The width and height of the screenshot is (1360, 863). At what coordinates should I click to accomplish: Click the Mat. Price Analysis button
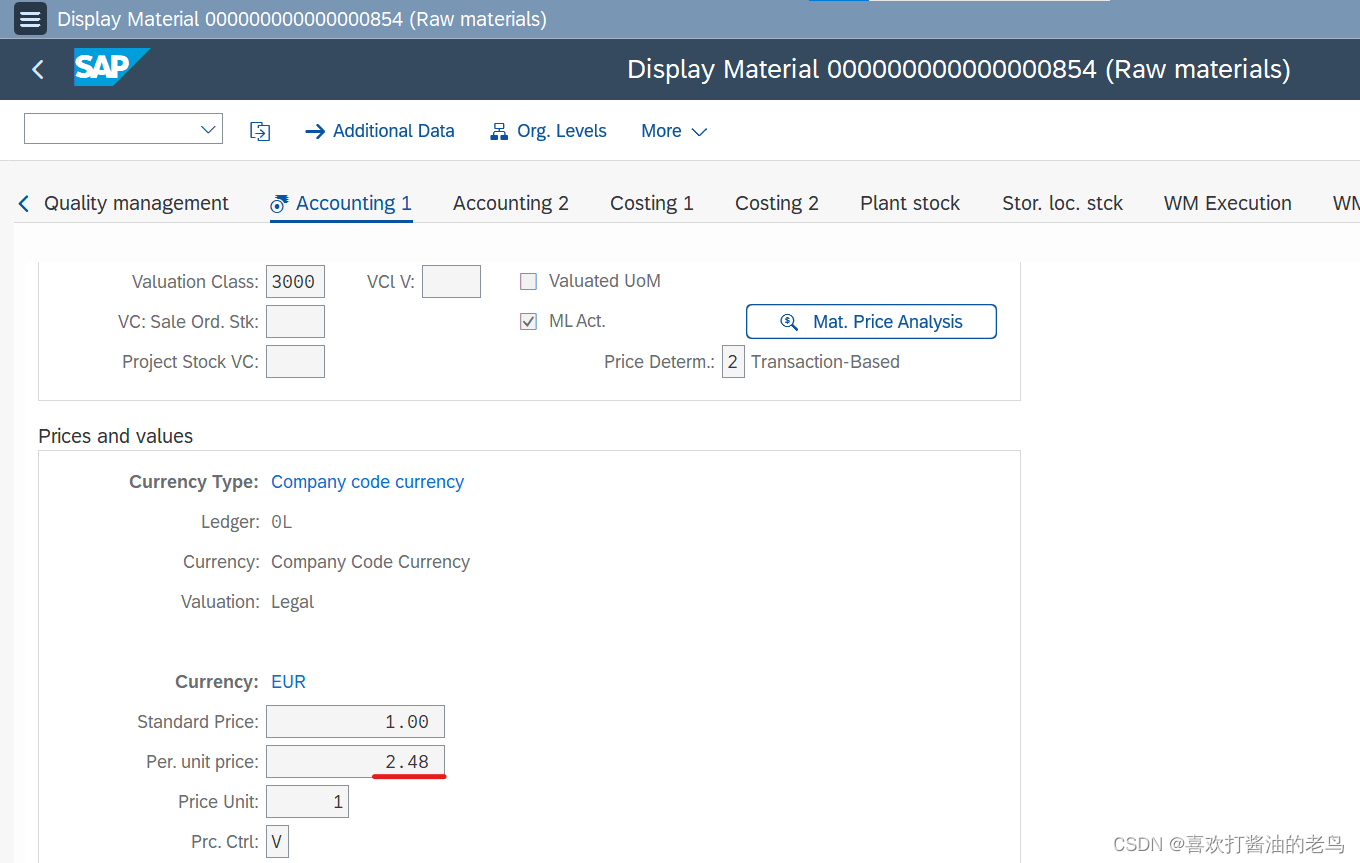[871, 321]
